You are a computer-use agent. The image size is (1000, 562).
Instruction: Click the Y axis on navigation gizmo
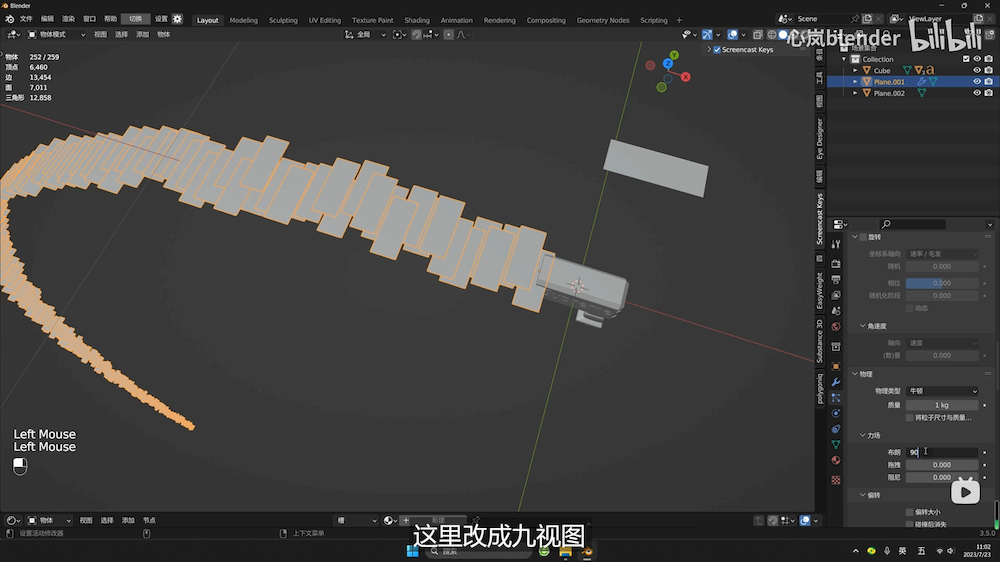(x=674, y=55)
